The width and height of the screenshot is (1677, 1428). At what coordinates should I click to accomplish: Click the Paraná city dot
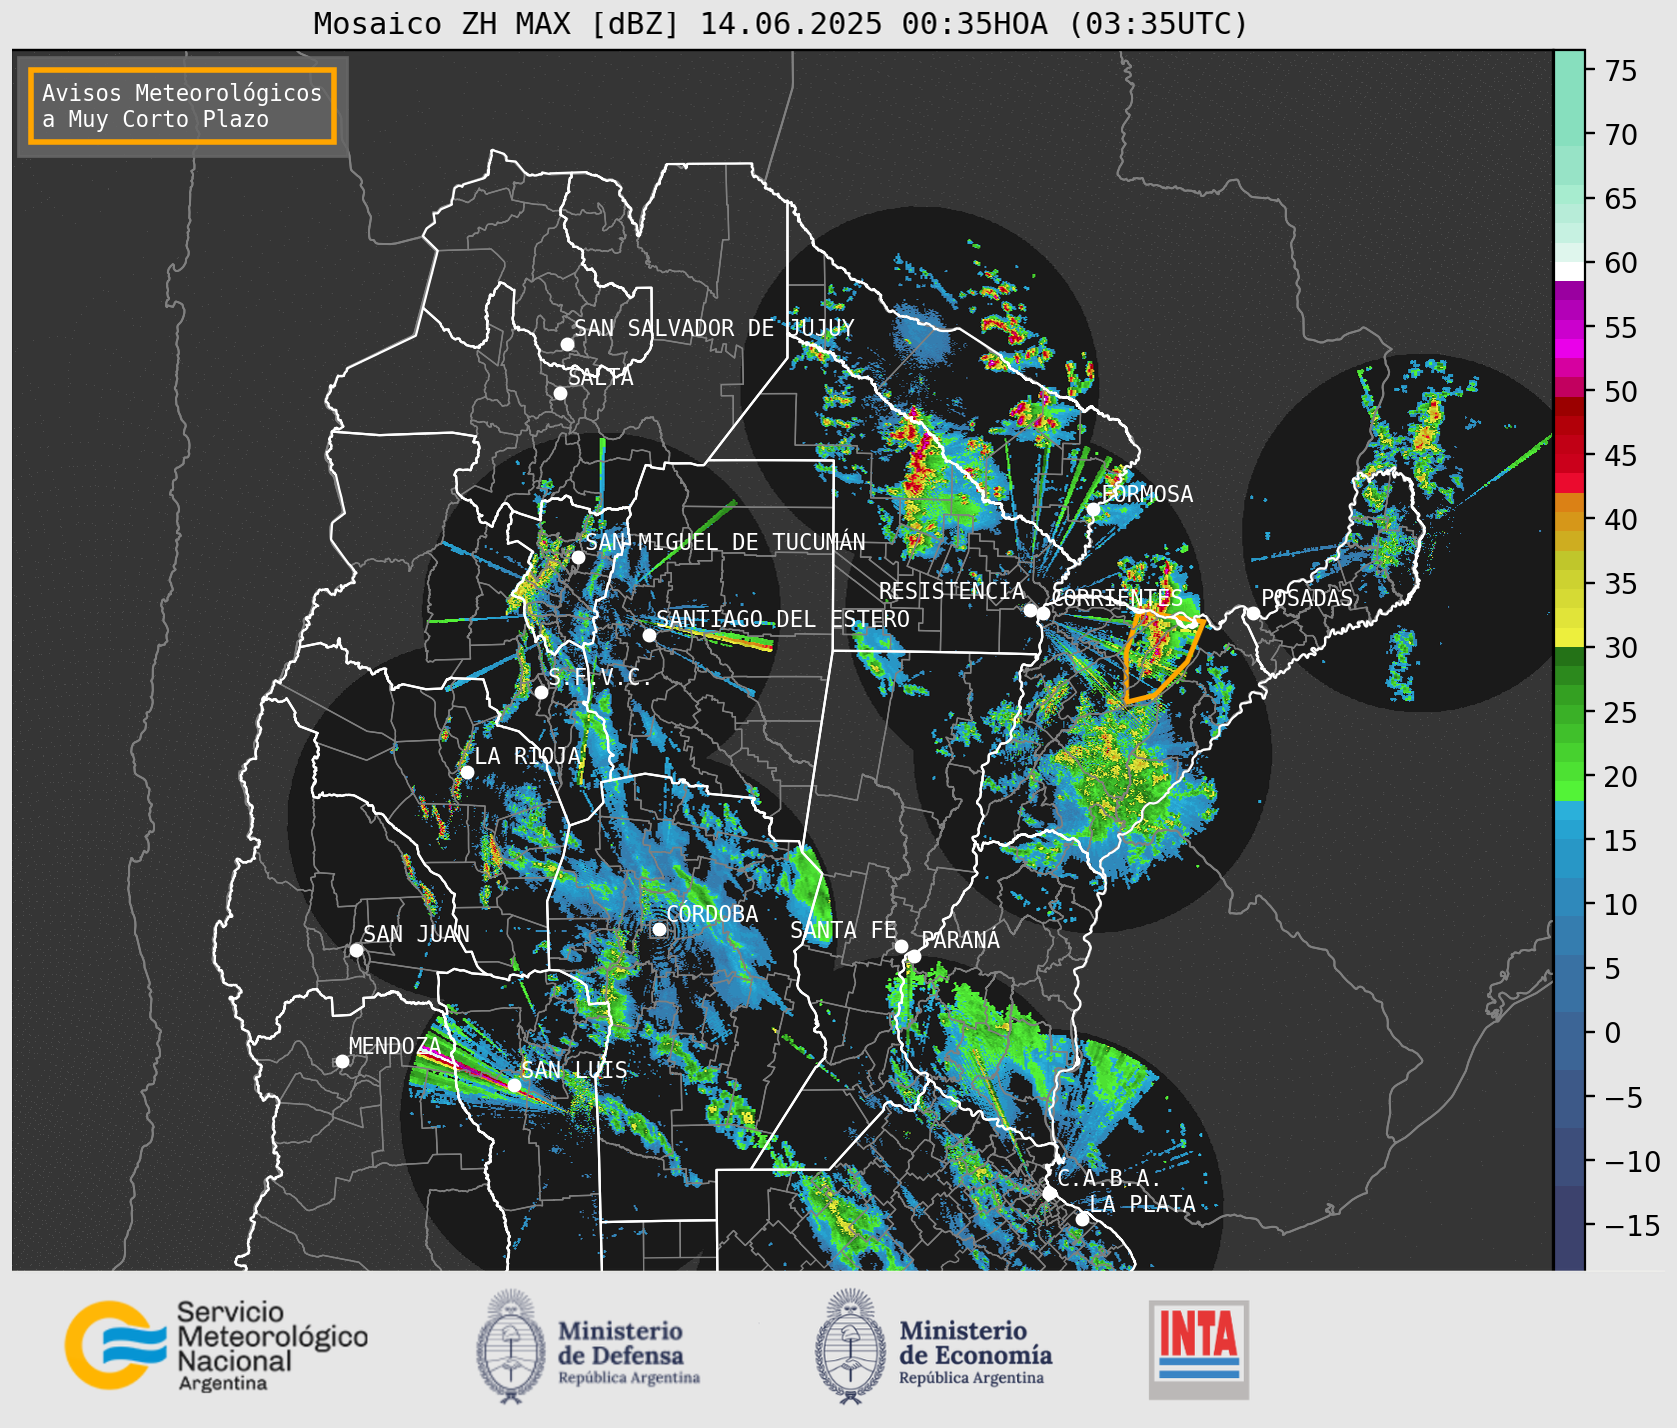coord(914,956)
